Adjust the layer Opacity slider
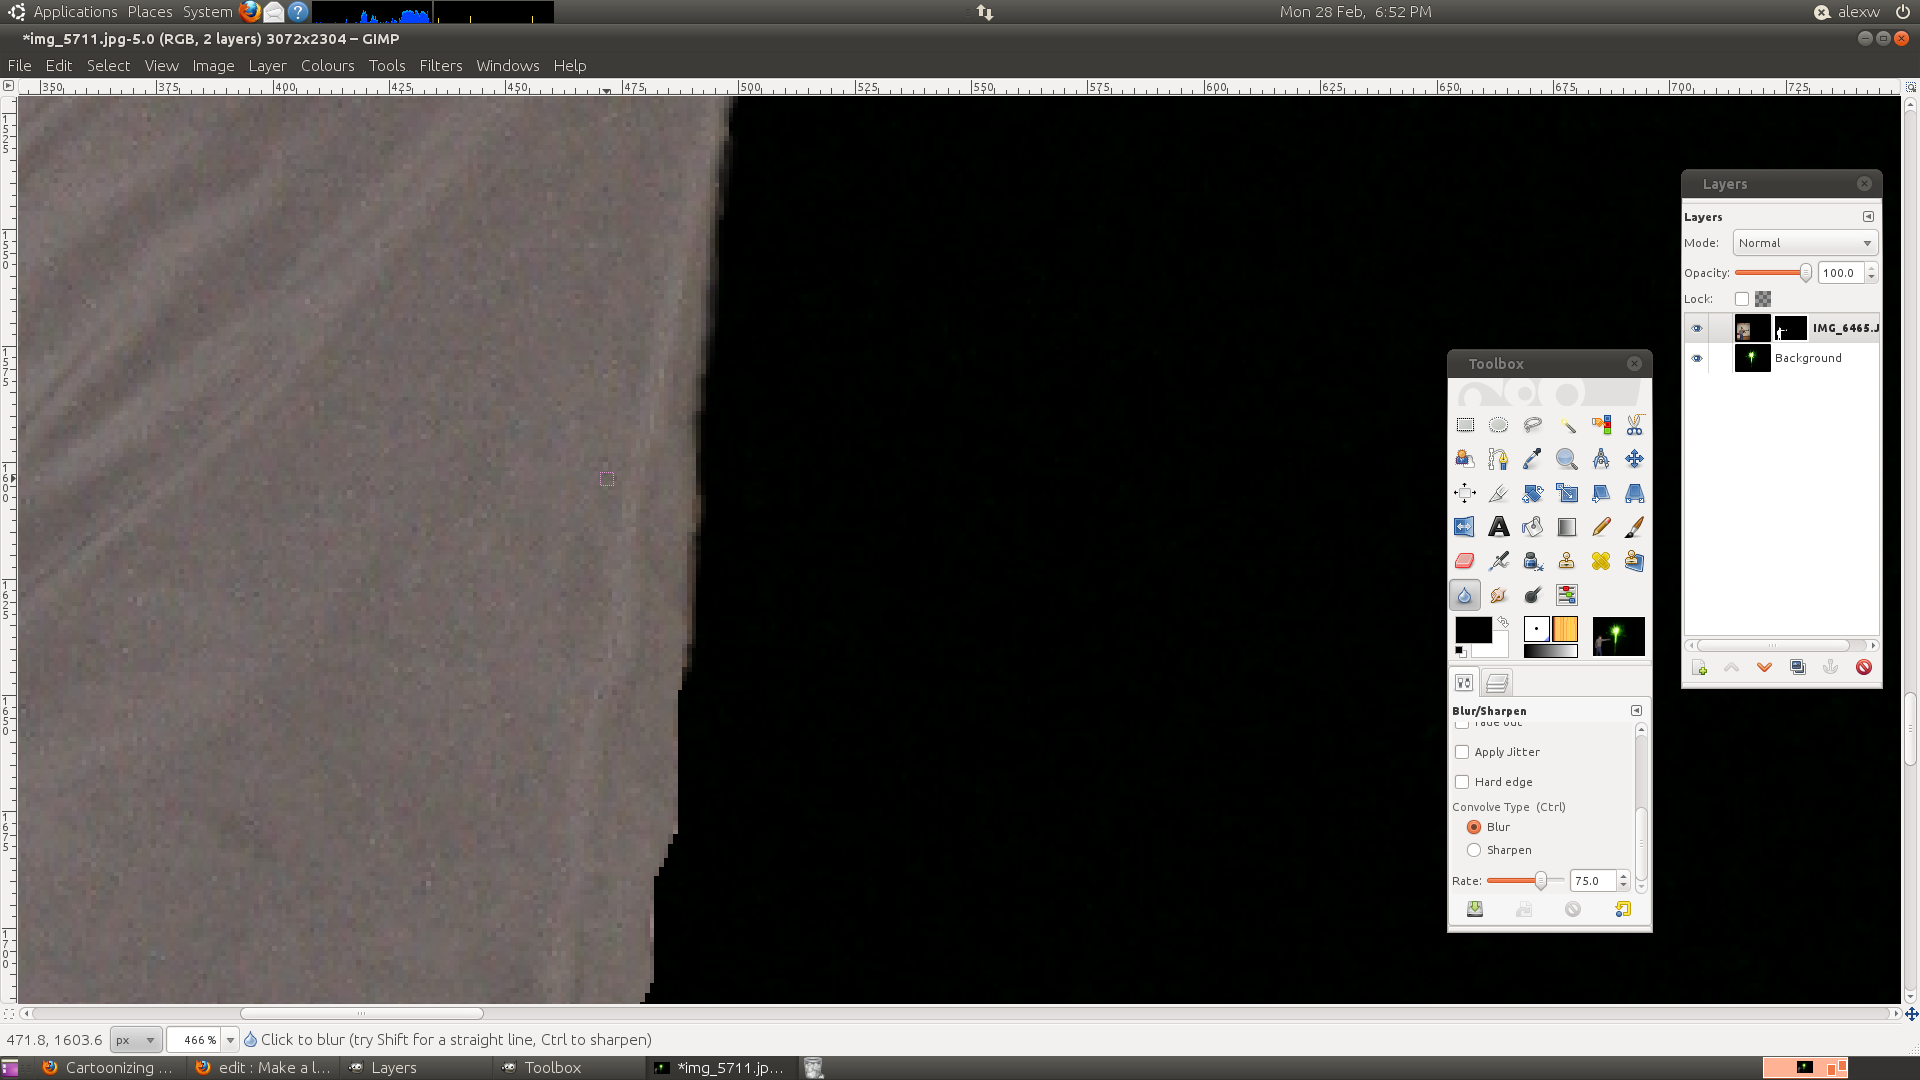This screenshot has width=1920, height=1080. 1772,273
